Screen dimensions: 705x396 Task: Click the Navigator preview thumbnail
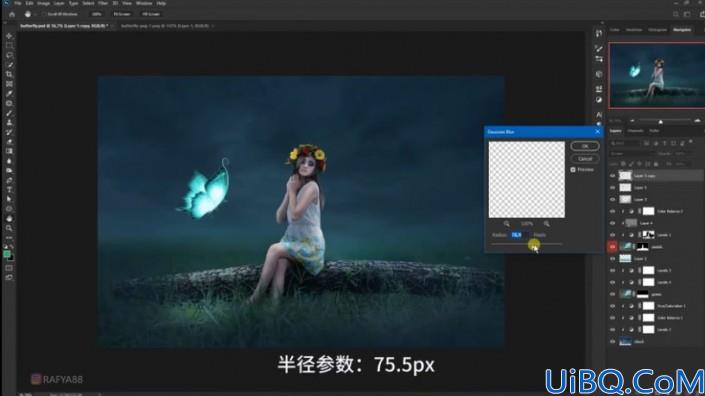657,76
